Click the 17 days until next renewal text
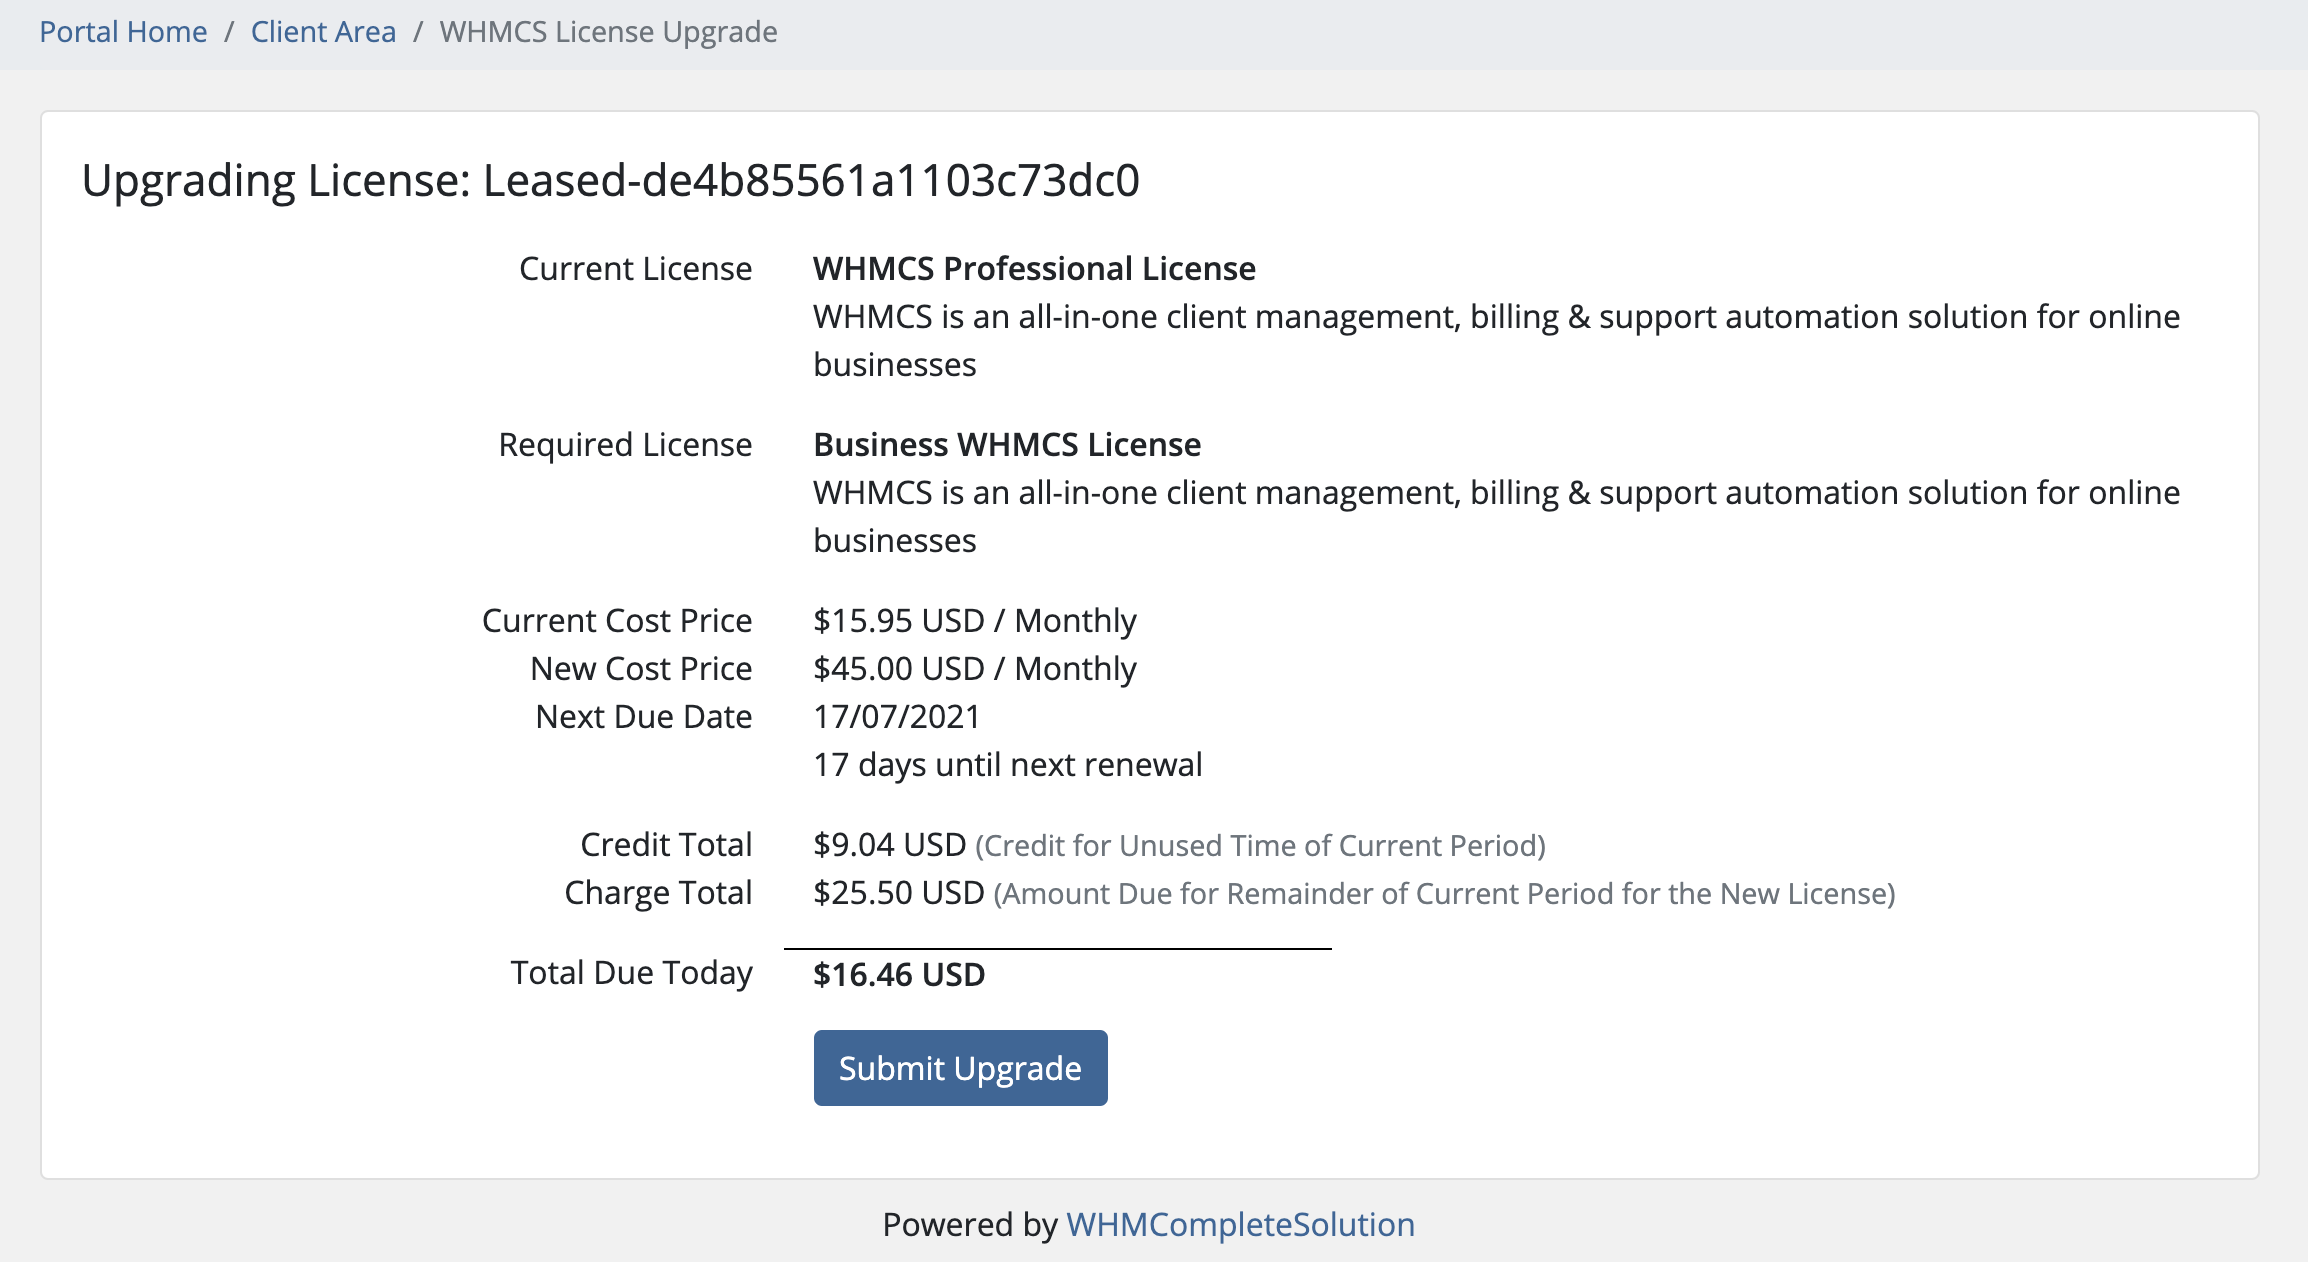 (x=1008, y=765)
